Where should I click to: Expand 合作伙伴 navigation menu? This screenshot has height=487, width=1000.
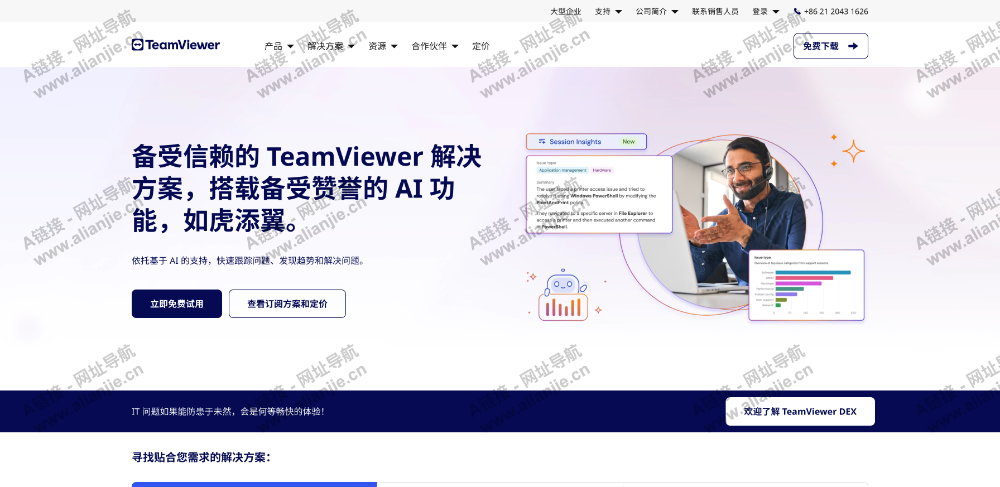[x=435, y=46]
